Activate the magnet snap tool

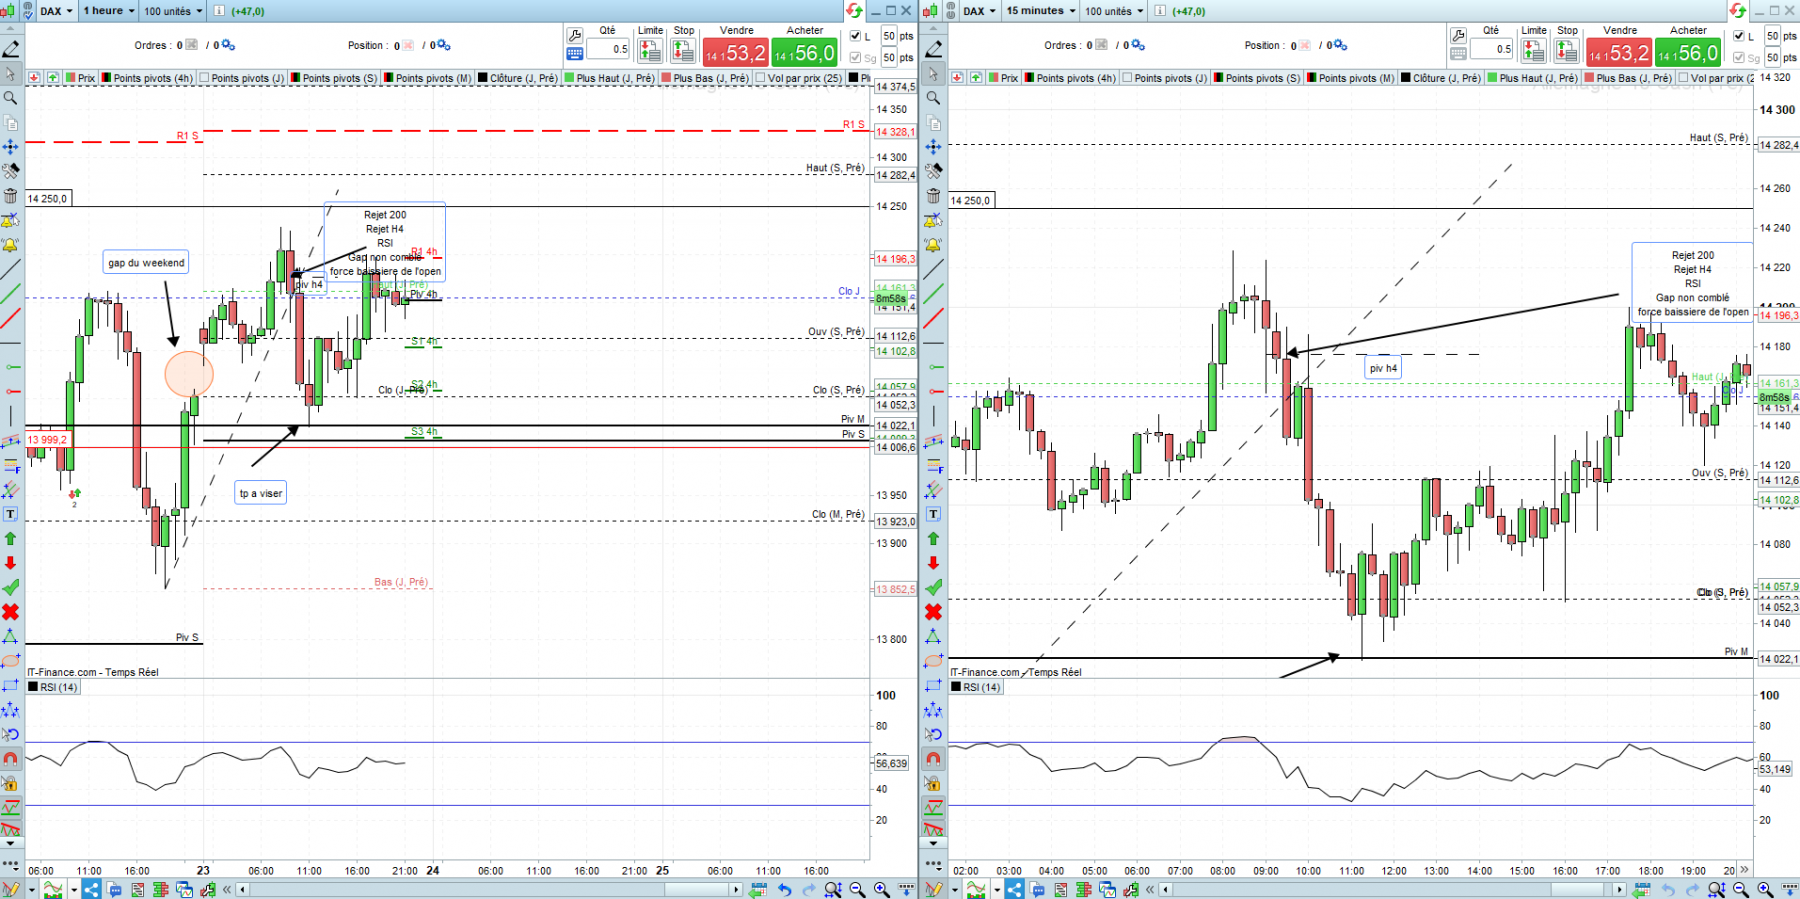pyautogui.click(x=11, y=759)
